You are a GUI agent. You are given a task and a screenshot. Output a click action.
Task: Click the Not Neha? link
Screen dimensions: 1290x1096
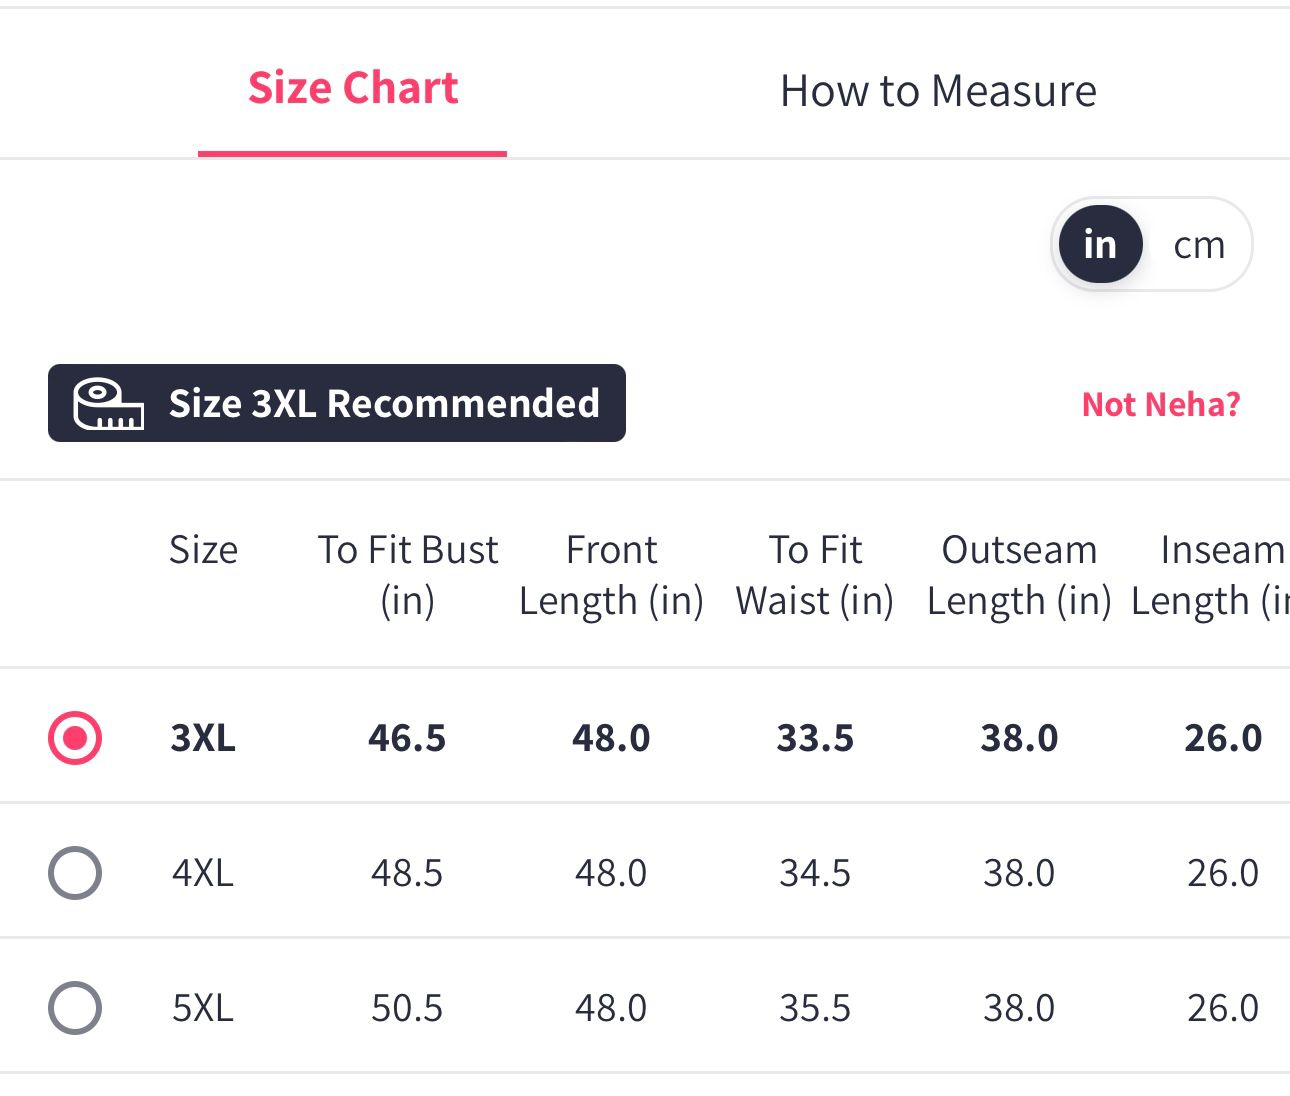[1161, 405]
